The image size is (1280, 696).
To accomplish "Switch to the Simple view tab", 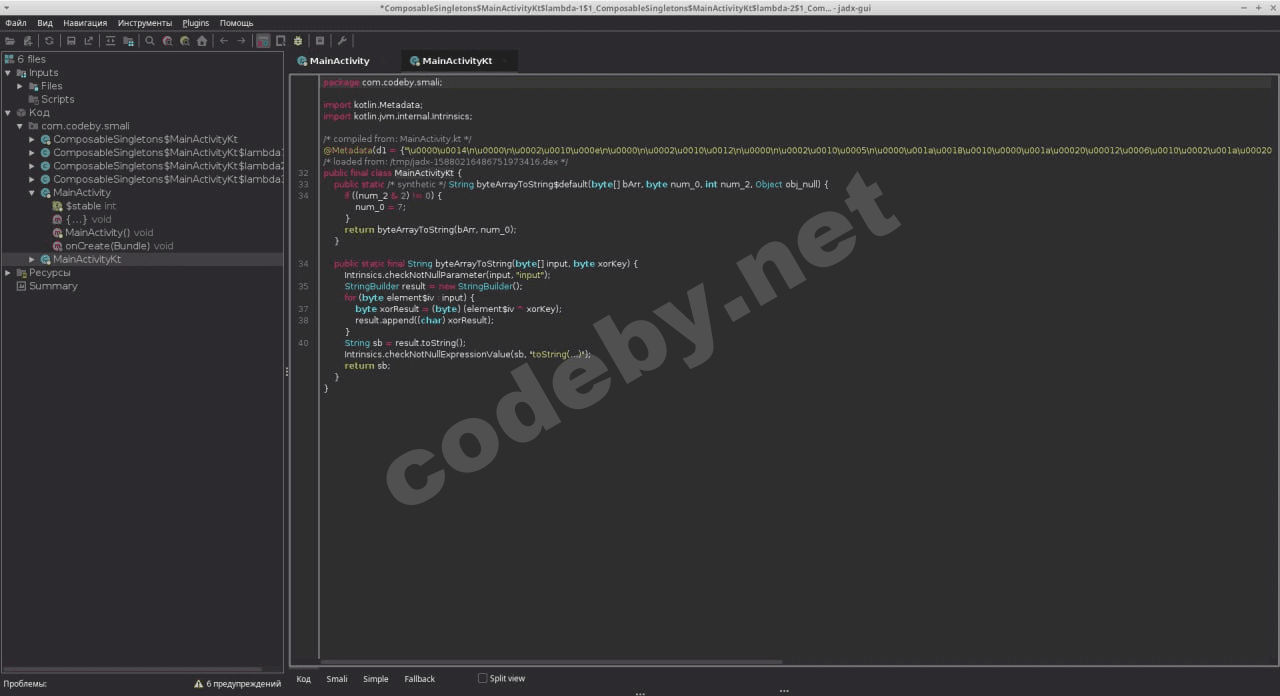I will [x=376, y=679].
